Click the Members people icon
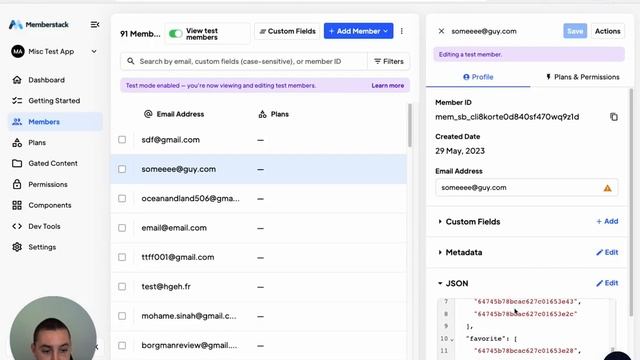Screen dimensions: 640x360 pyautogui.click(x=17, y=122)
